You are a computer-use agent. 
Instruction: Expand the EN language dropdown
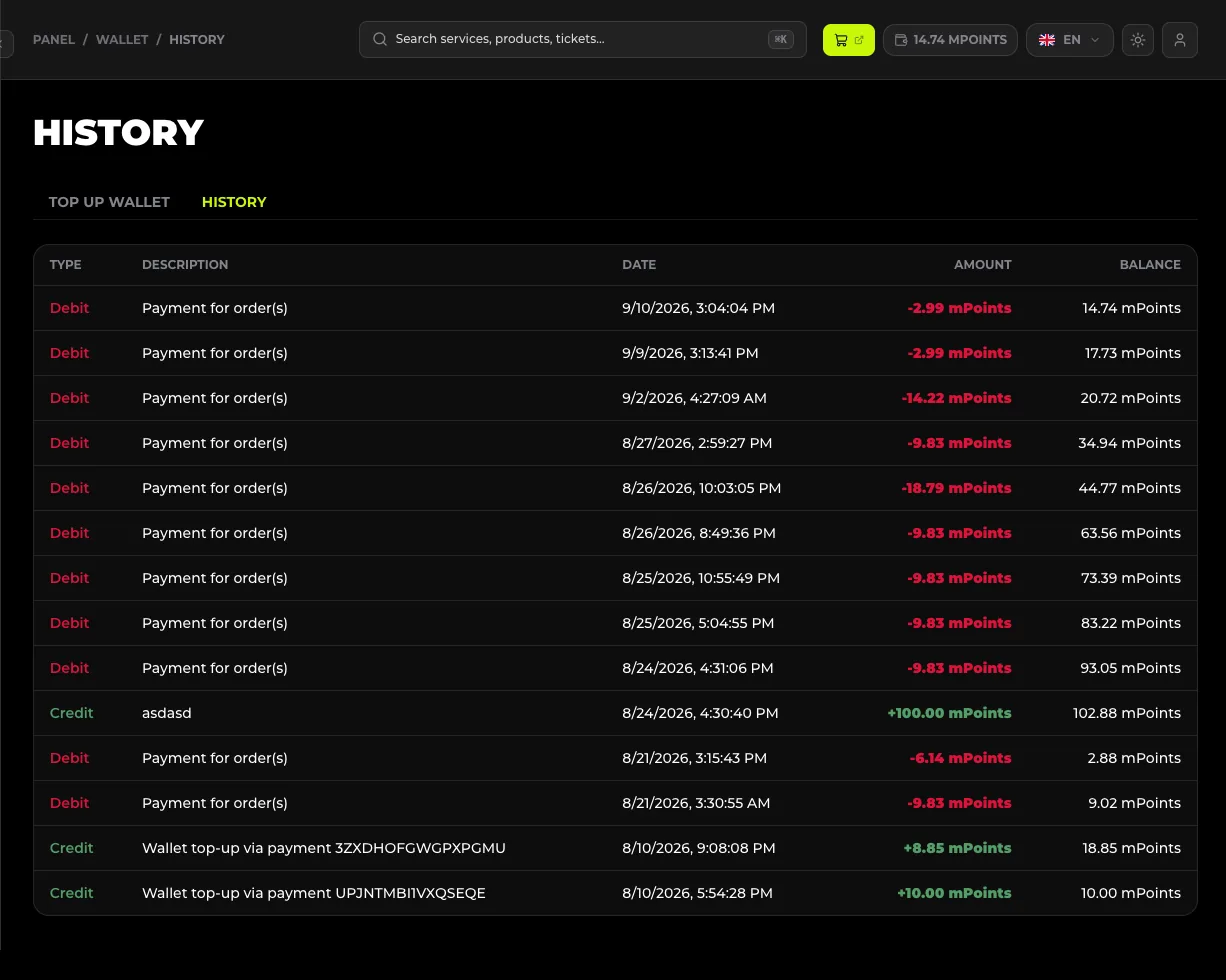tap(1070, 40)
